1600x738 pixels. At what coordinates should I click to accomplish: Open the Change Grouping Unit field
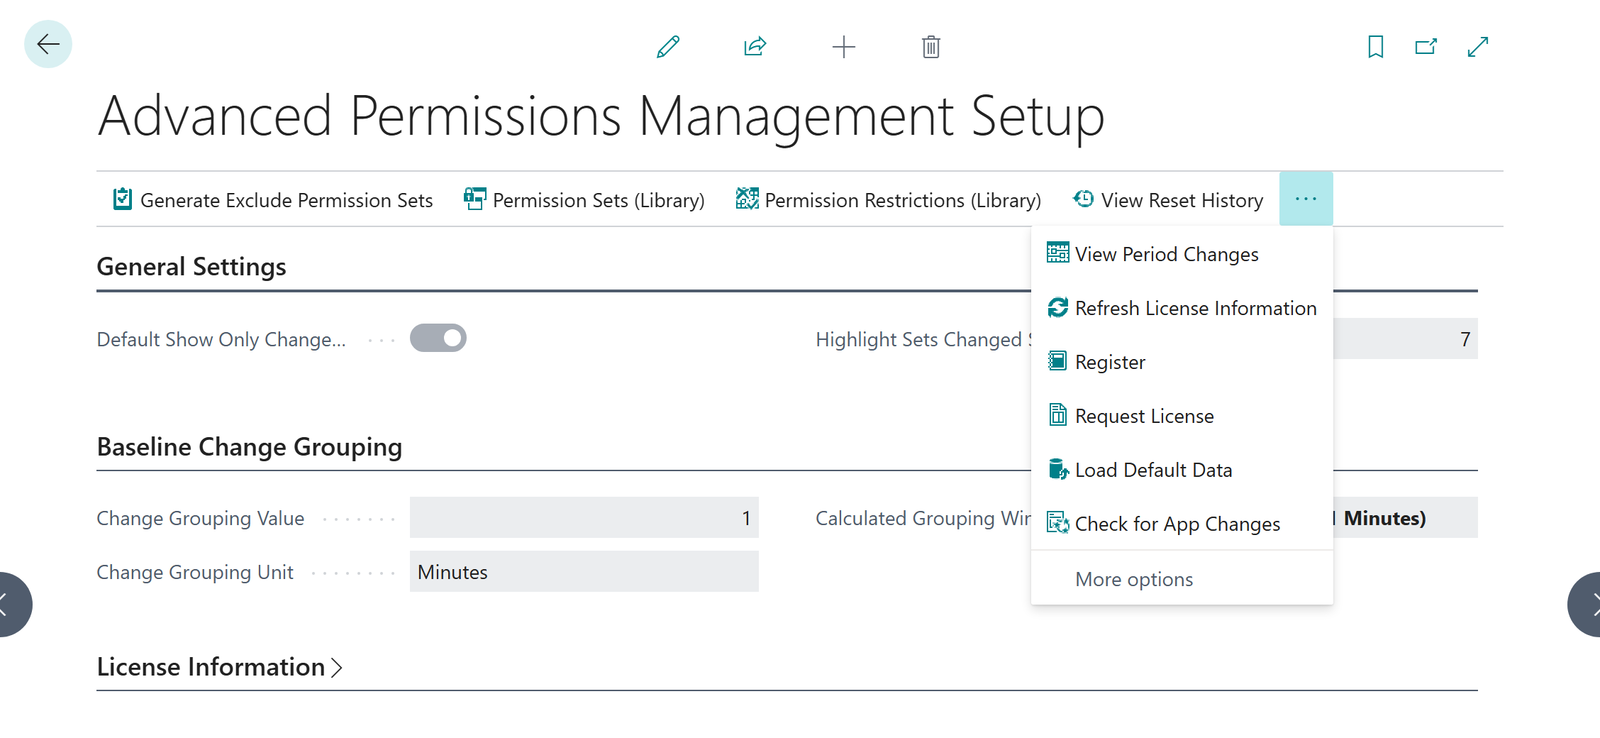584,572
